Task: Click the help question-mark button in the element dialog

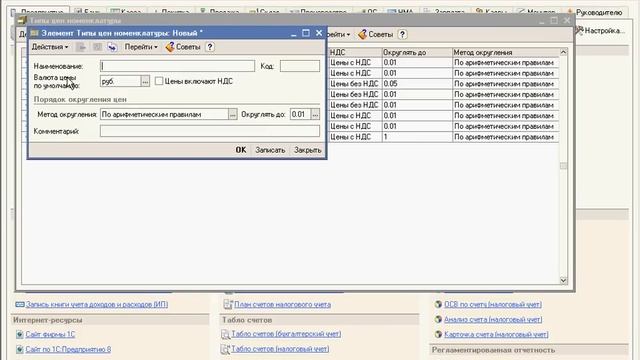Action: pos(210,47)
